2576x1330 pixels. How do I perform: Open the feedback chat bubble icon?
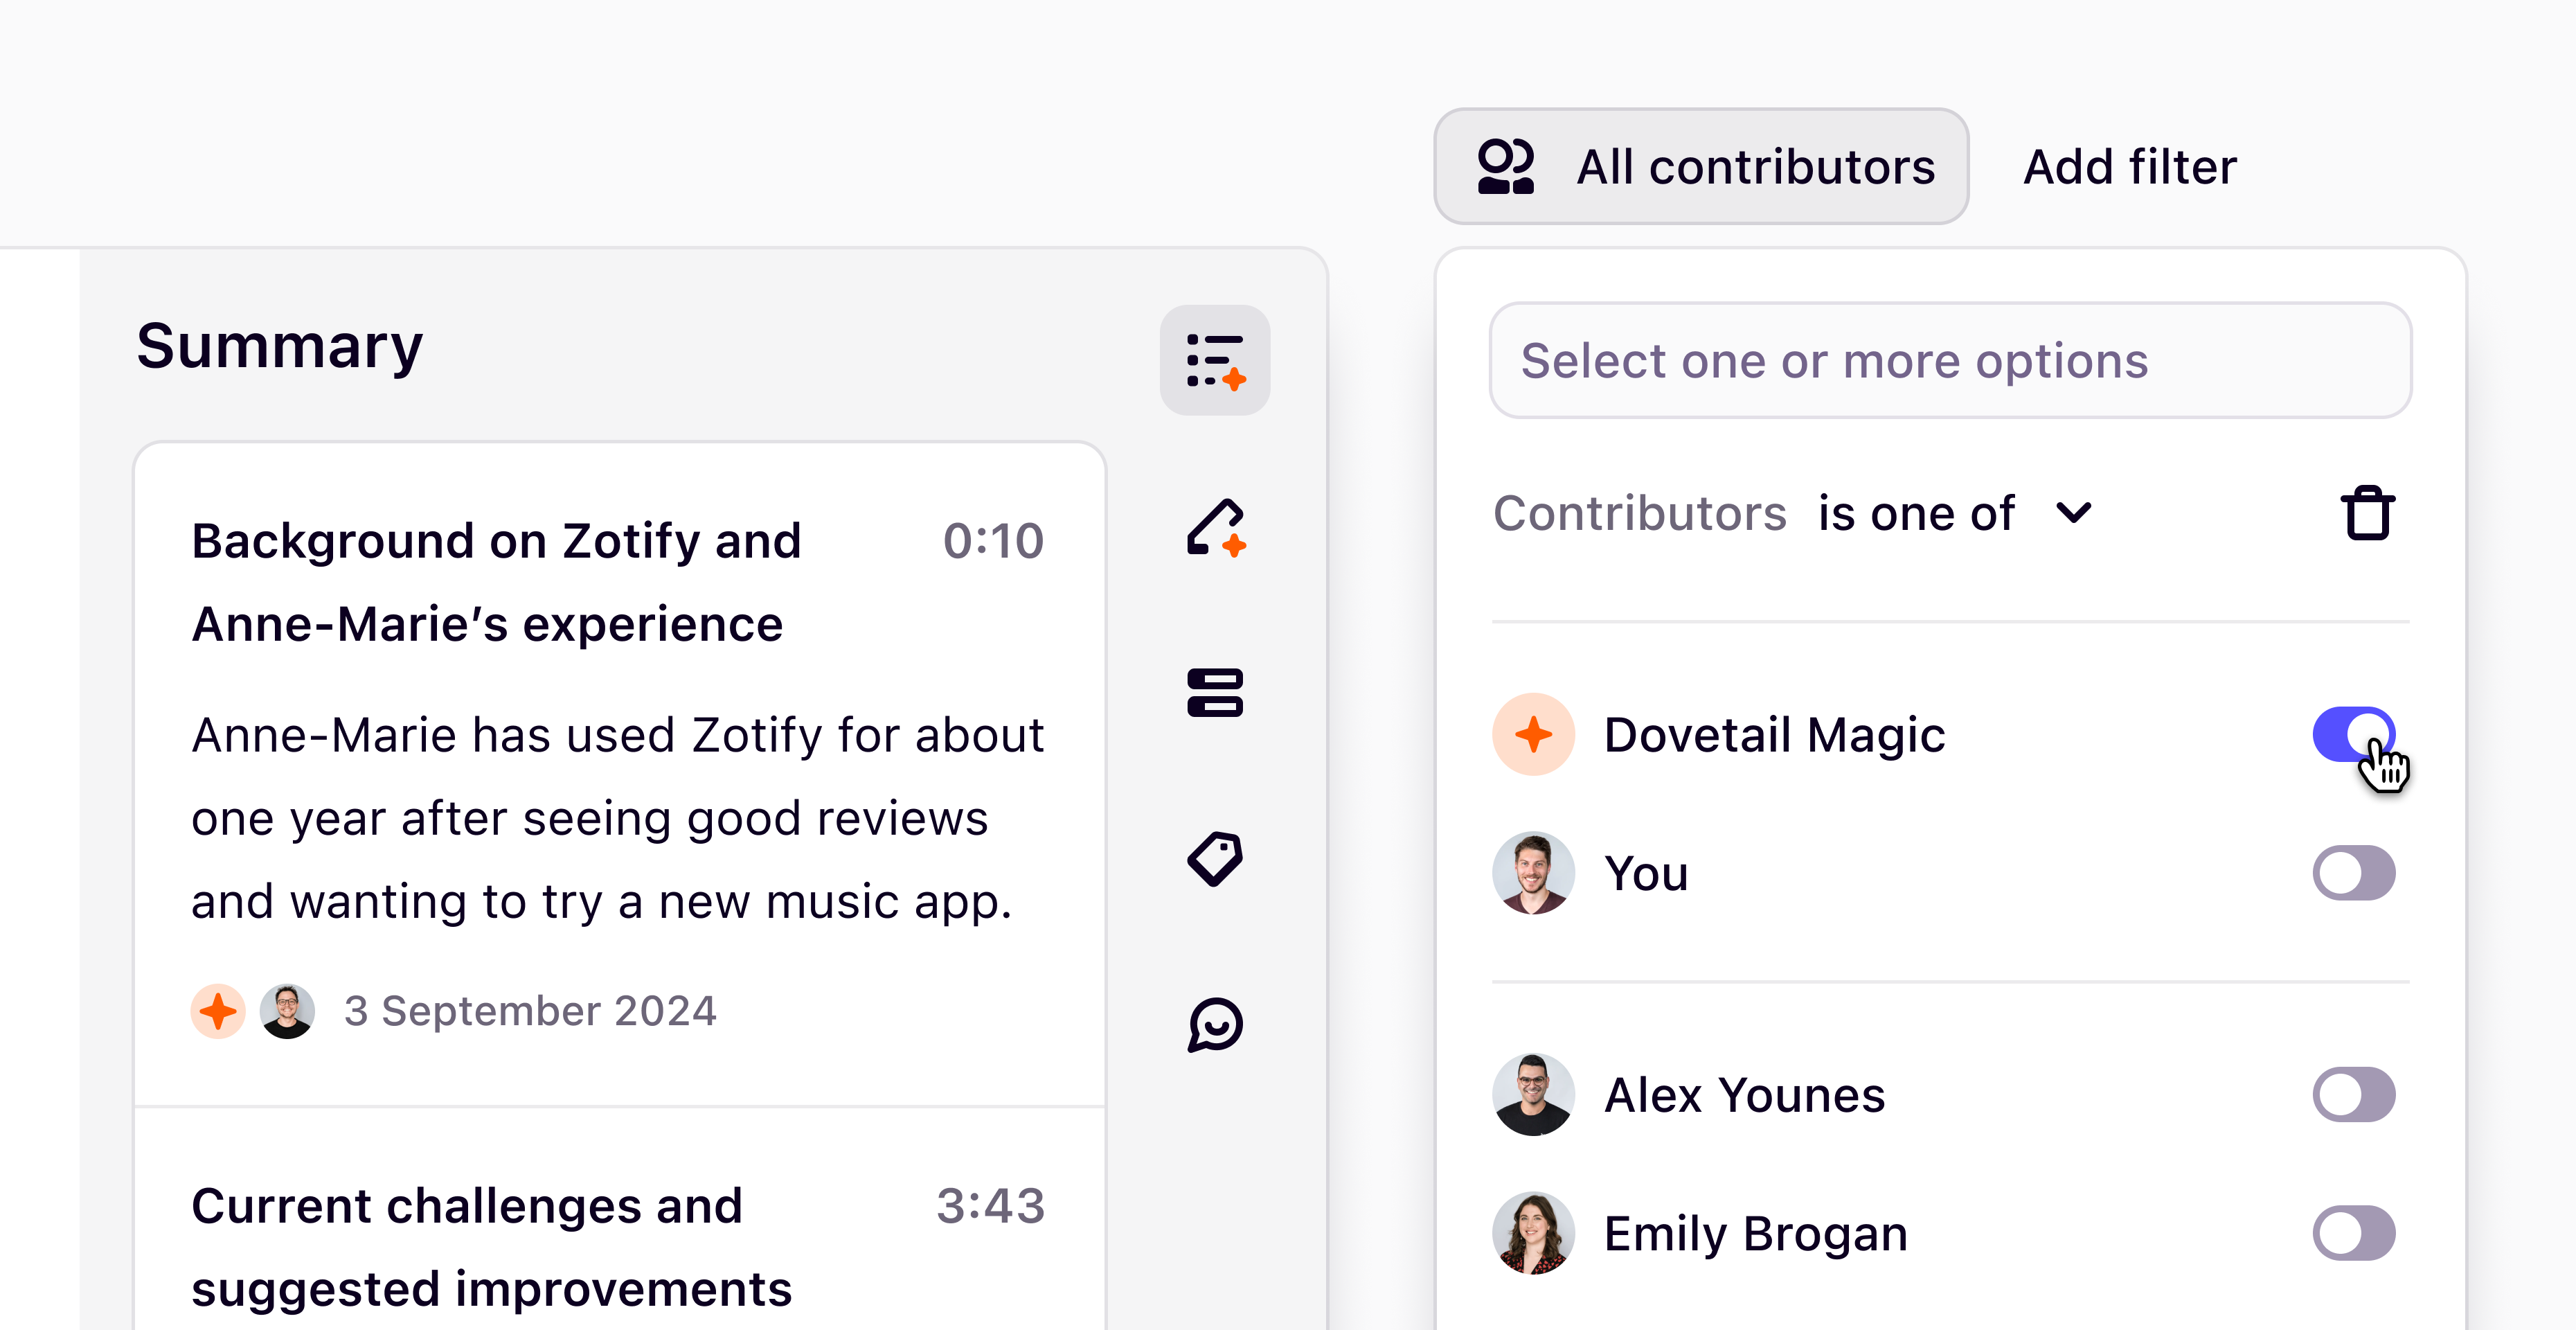point(1215,1024)
